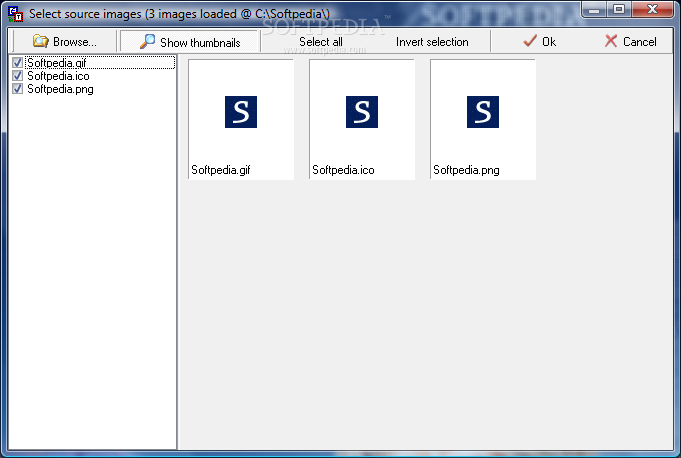Screen dimensions: 681x458
Task: Click the Softpedia.png thumbnail caption
Action: pyautogui.click(x=466, y=170)
